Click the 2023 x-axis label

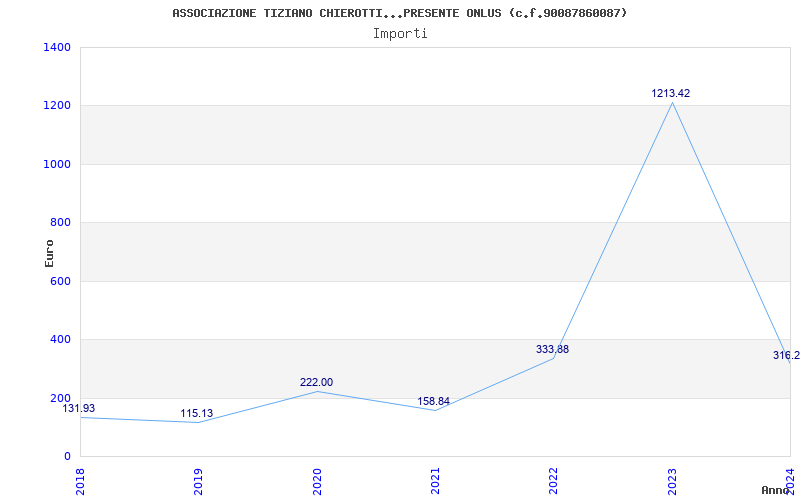coord(671,482)
